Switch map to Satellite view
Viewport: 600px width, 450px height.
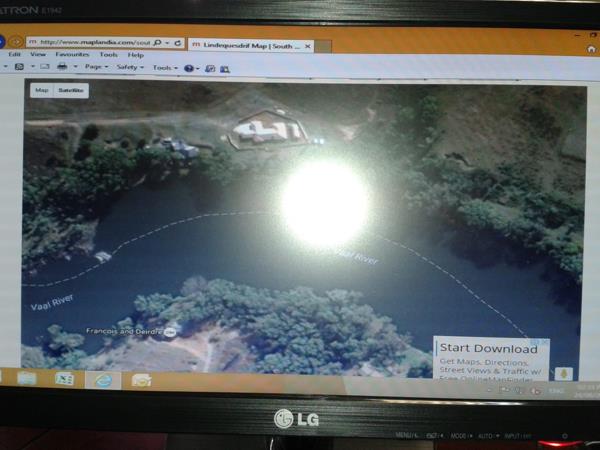tap(71, 90)
